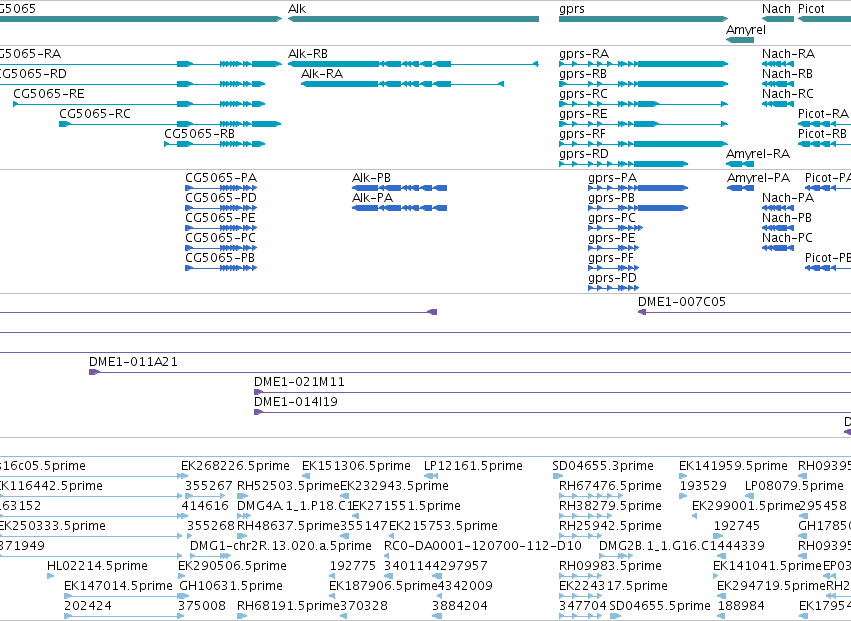851x621 pixels.
Task: Select protein Alk-PB
Action: 399,188
